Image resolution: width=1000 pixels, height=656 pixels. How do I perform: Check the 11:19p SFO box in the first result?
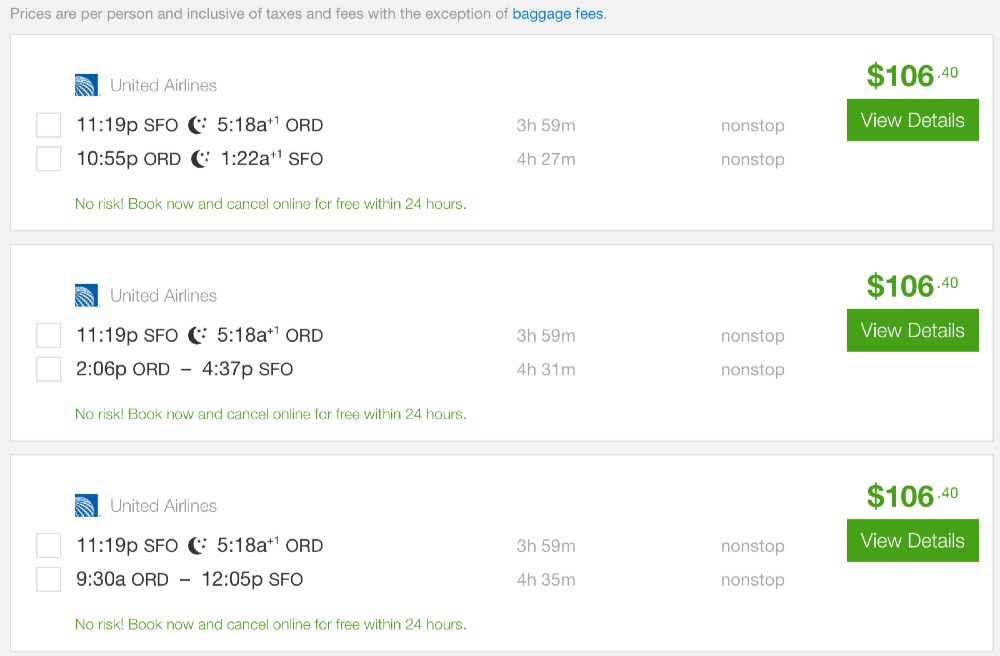coord(49,125)
